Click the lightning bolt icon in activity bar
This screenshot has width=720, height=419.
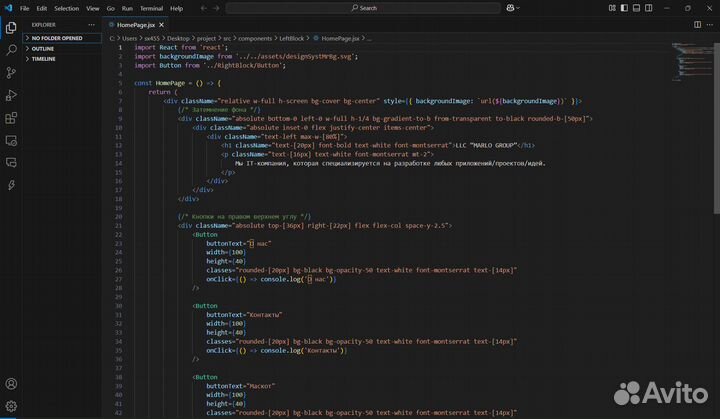click(11, 185)
